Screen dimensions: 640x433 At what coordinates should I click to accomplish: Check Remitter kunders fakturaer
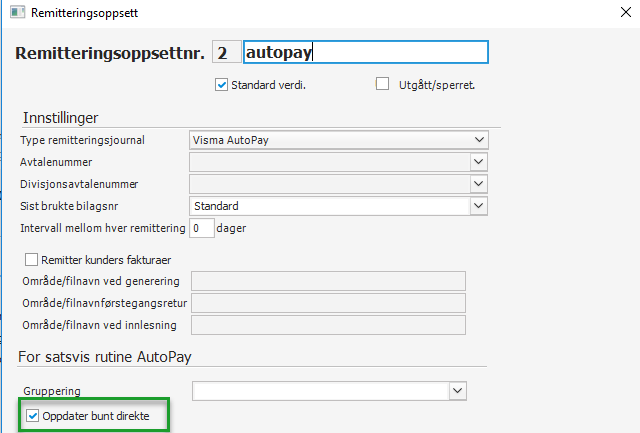[30, 259]
